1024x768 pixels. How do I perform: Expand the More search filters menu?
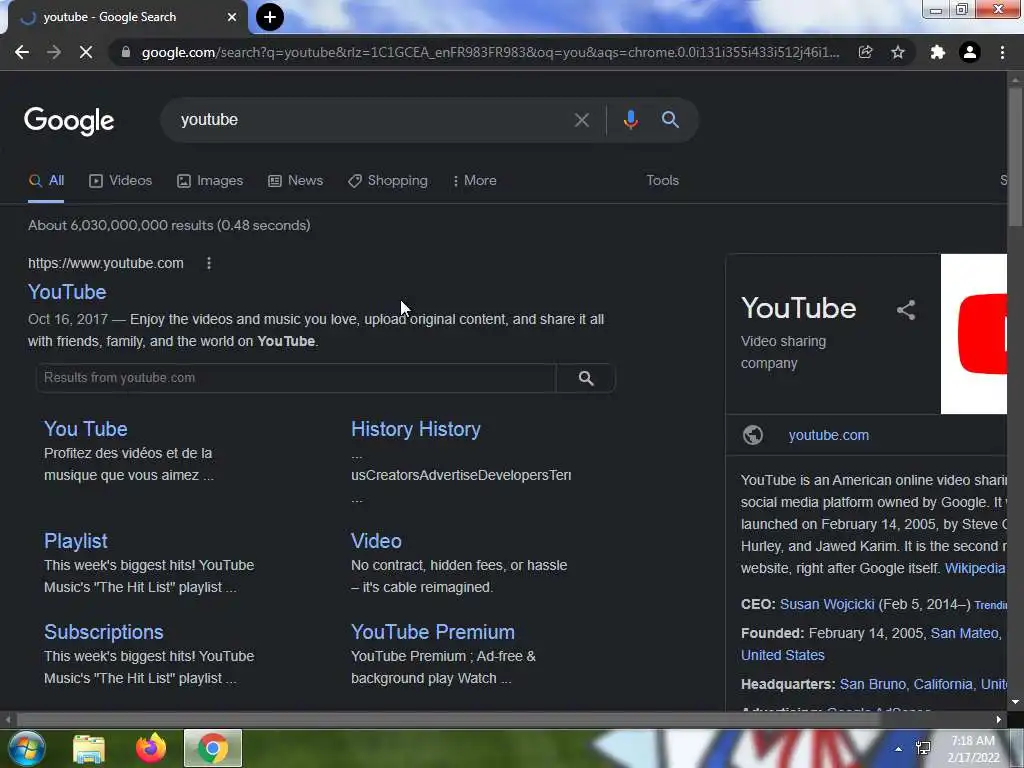point(474,181)
